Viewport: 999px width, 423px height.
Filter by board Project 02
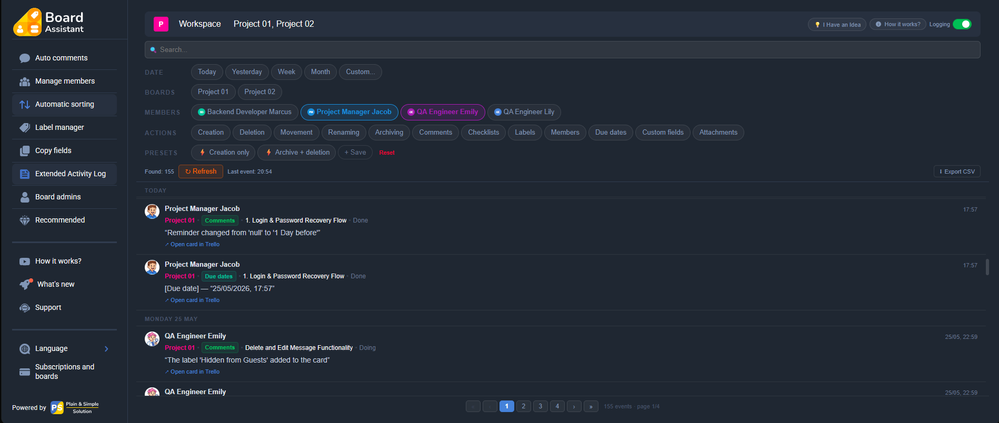(260, 92)
